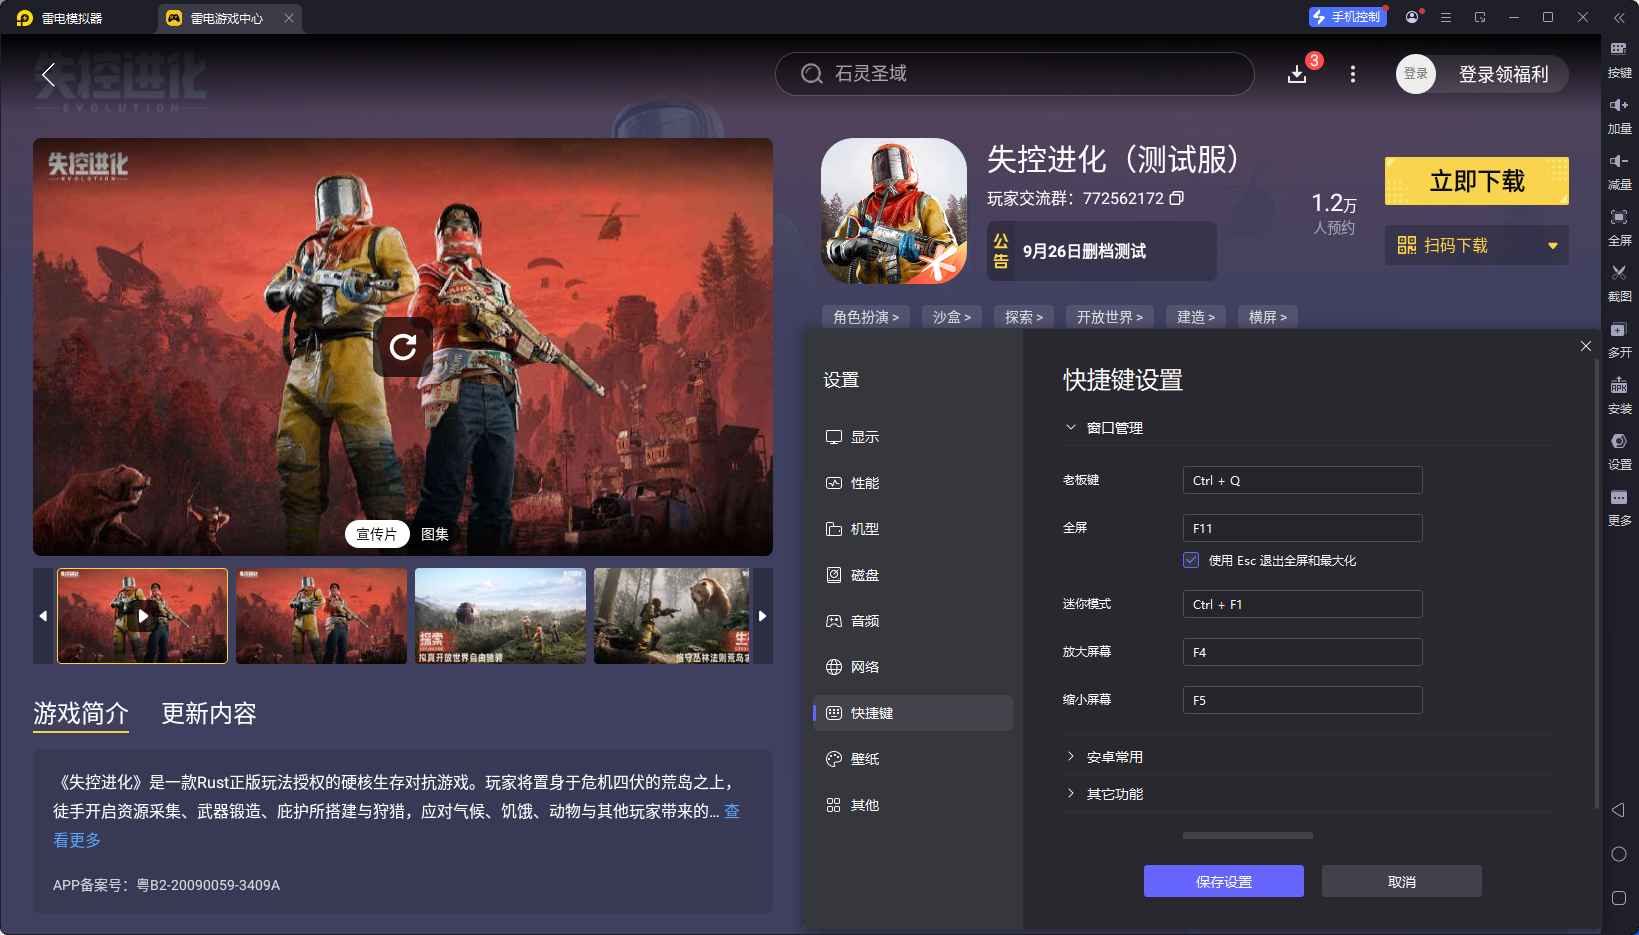
Task: Select the 宣传片 media tab
Action: pos(377,534)
